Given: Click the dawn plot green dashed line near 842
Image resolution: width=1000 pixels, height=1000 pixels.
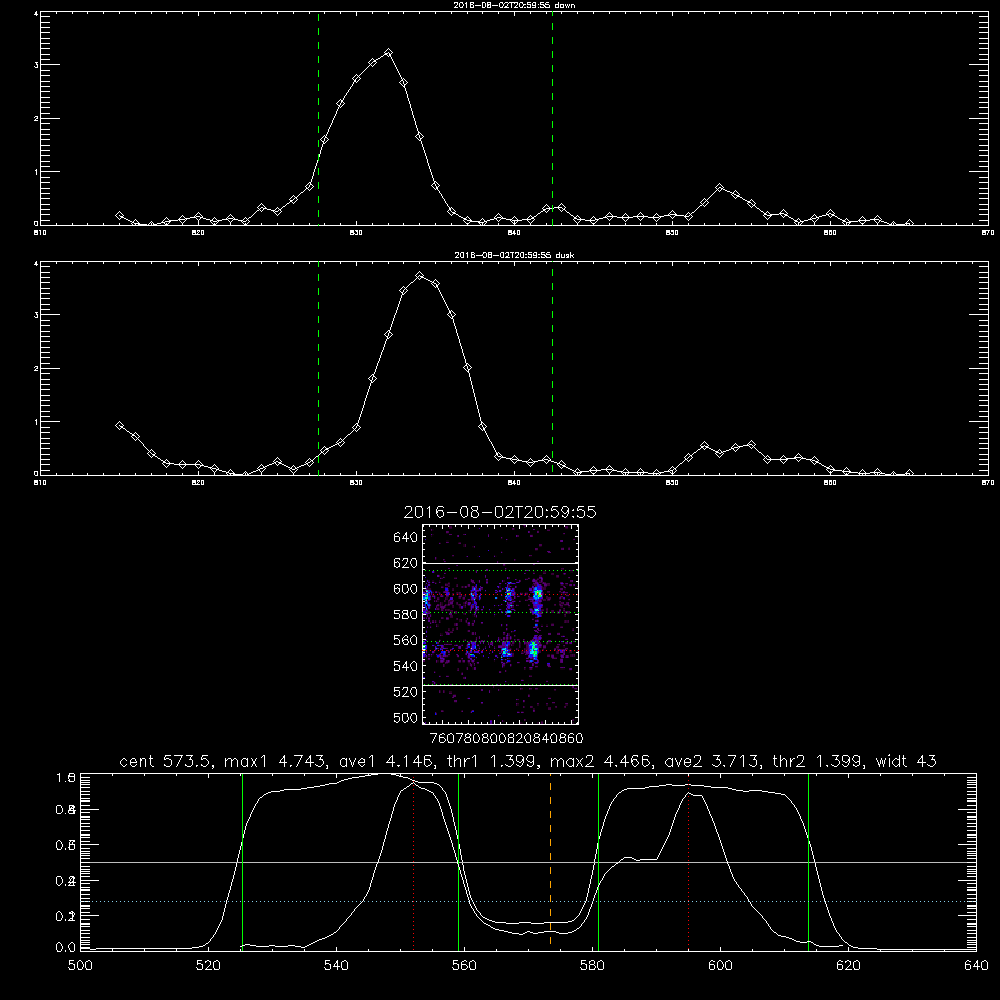Looking at the screenshot, I should tap(552, 118).
